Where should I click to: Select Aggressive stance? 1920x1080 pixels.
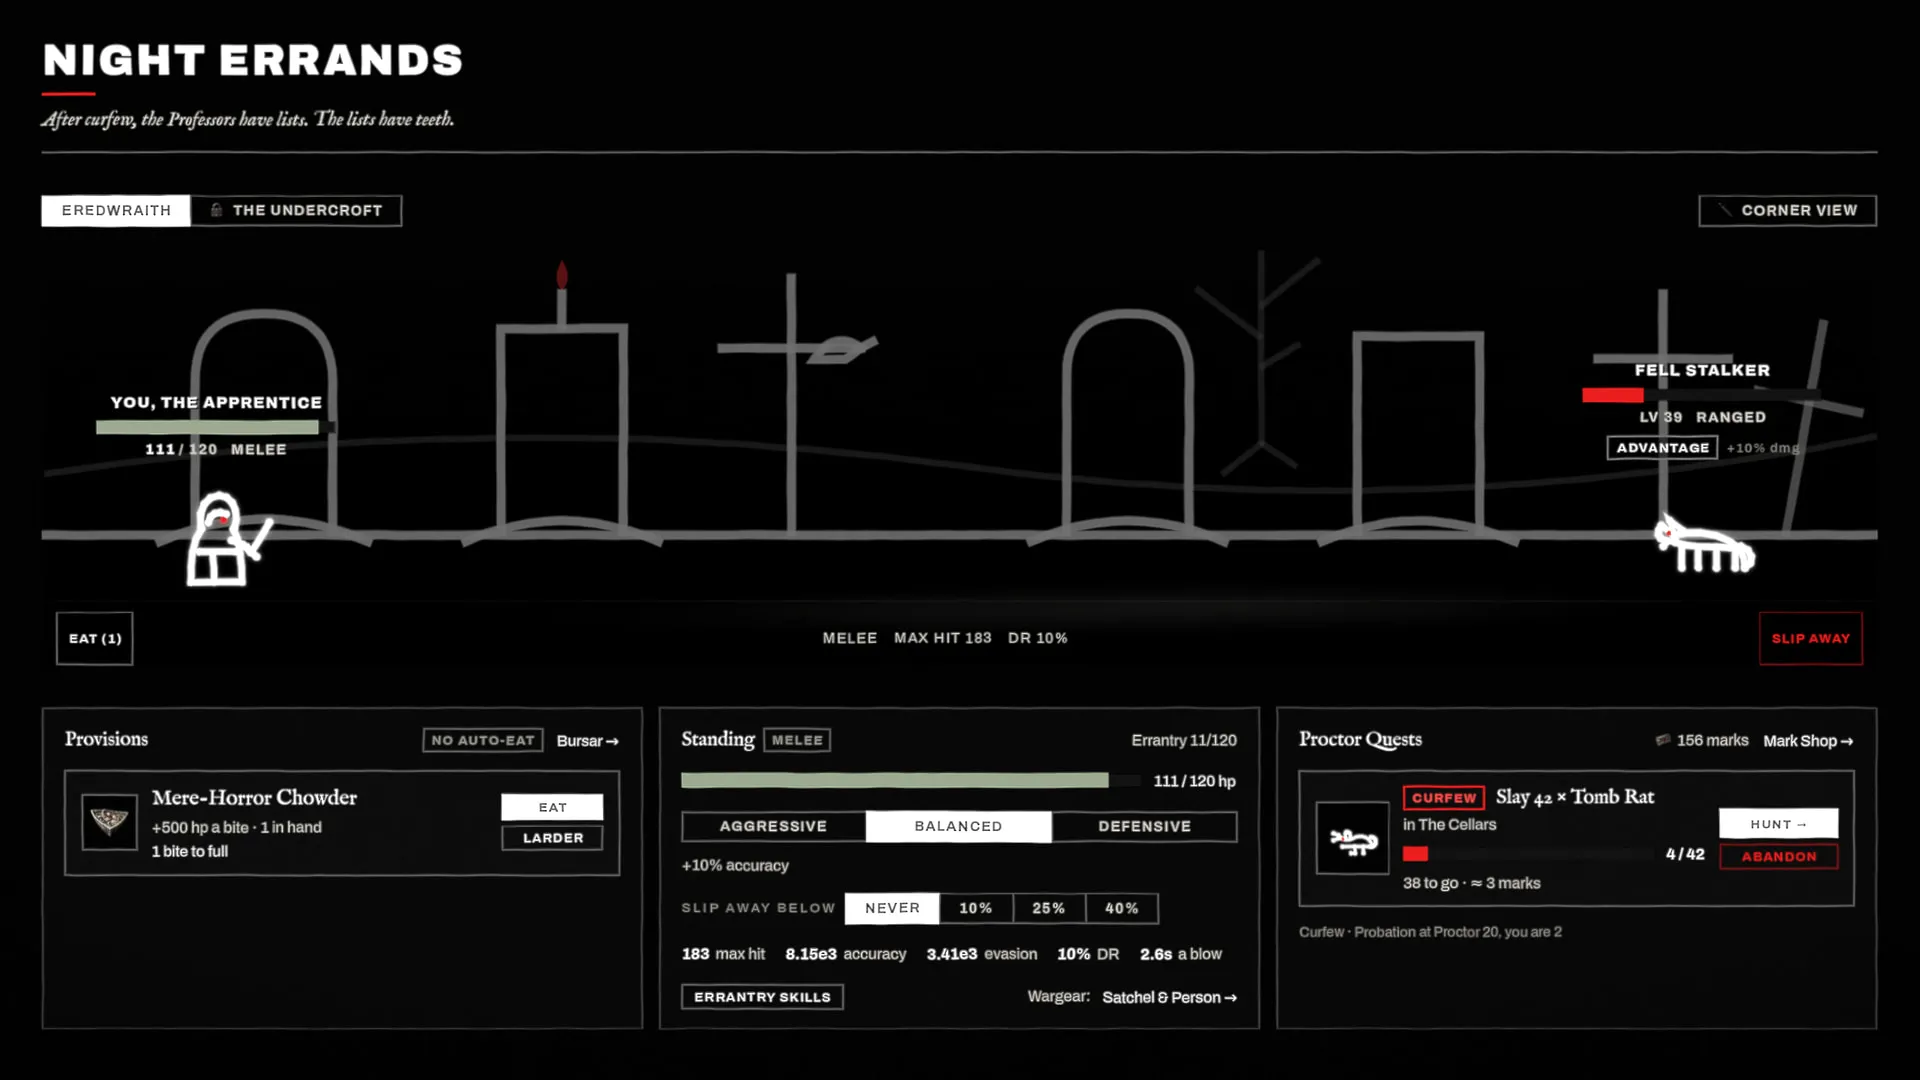773,826
